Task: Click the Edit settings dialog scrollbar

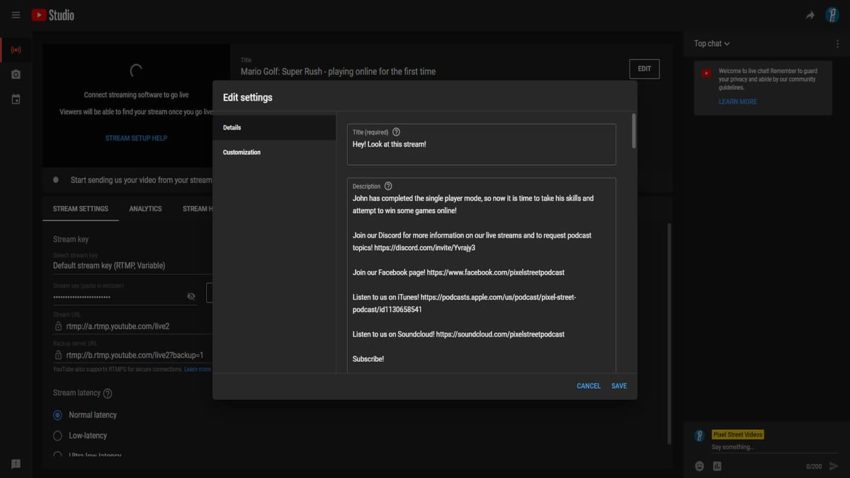Action: [634, 131]
